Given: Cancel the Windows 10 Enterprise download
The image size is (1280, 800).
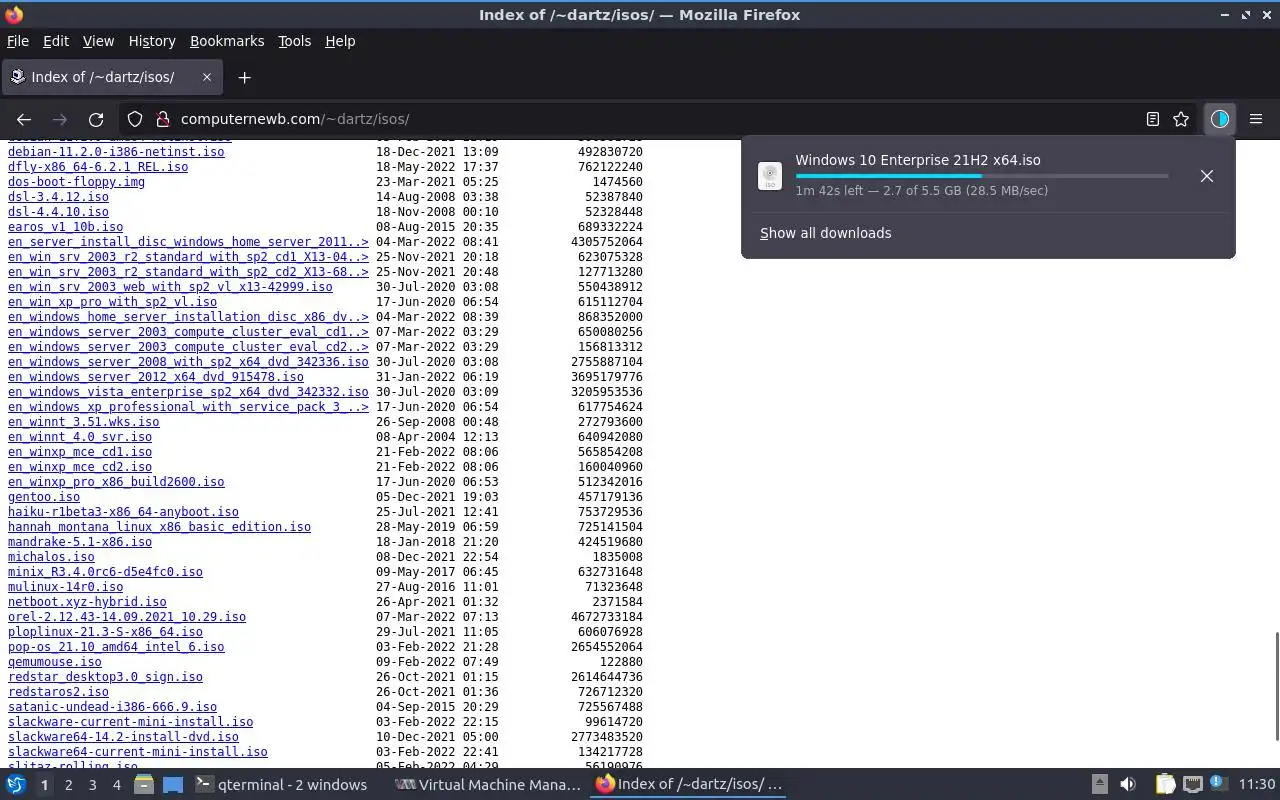Looking at the screenshot, I should pos(1207,176).
